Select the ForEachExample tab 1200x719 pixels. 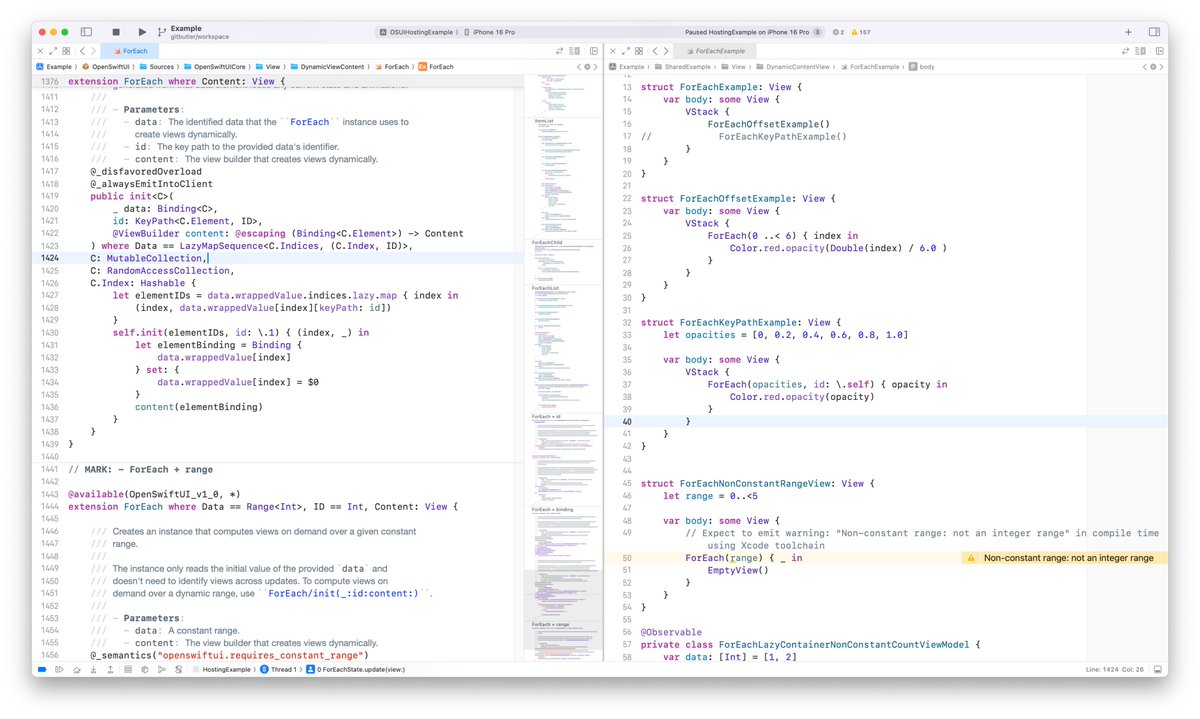[714, 50]
